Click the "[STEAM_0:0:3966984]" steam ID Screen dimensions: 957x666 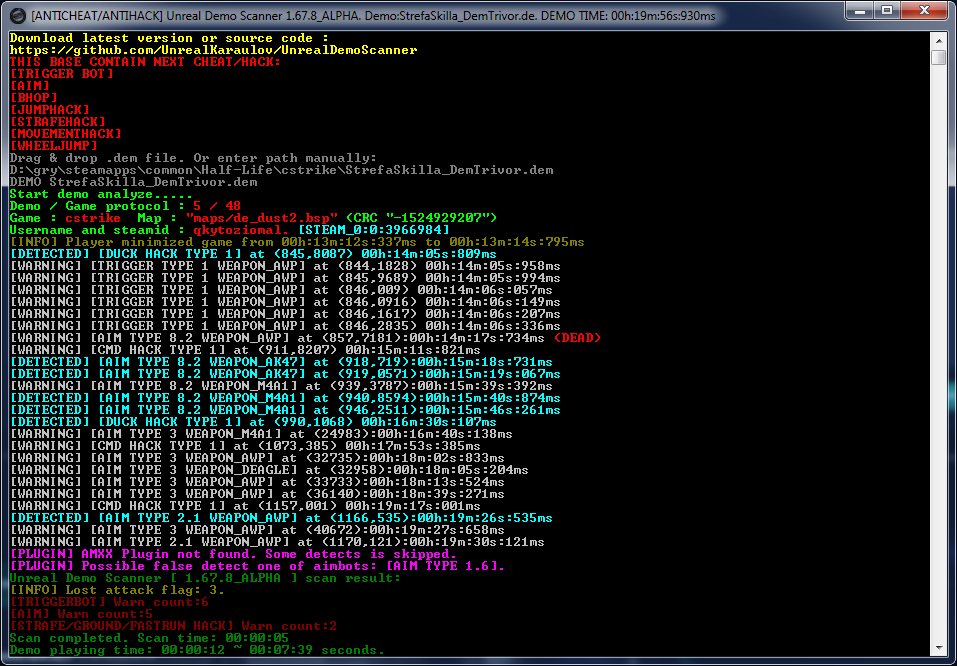point(374,230)
